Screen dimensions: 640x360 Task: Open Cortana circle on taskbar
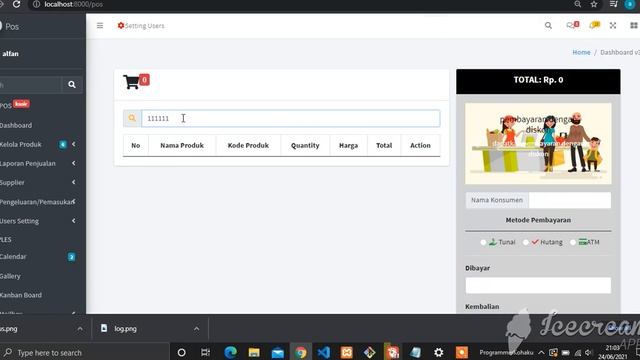[182, 352]
